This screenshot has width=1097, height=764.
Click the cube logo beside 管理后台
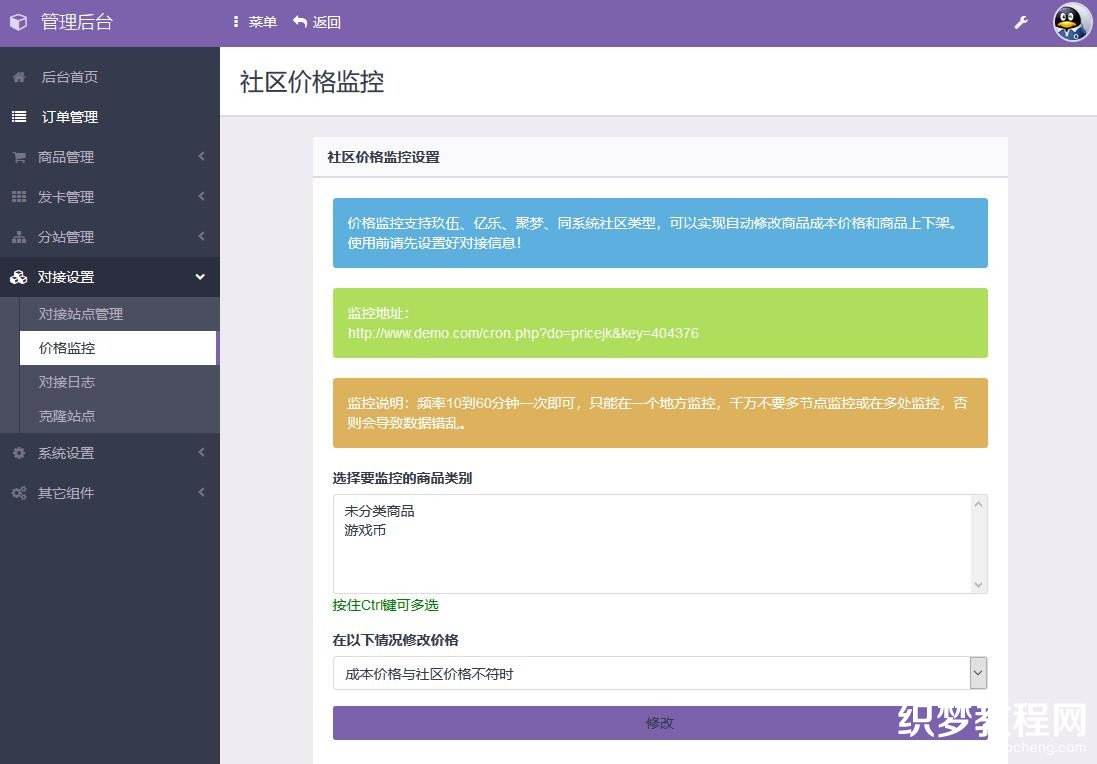coord(17,21)
